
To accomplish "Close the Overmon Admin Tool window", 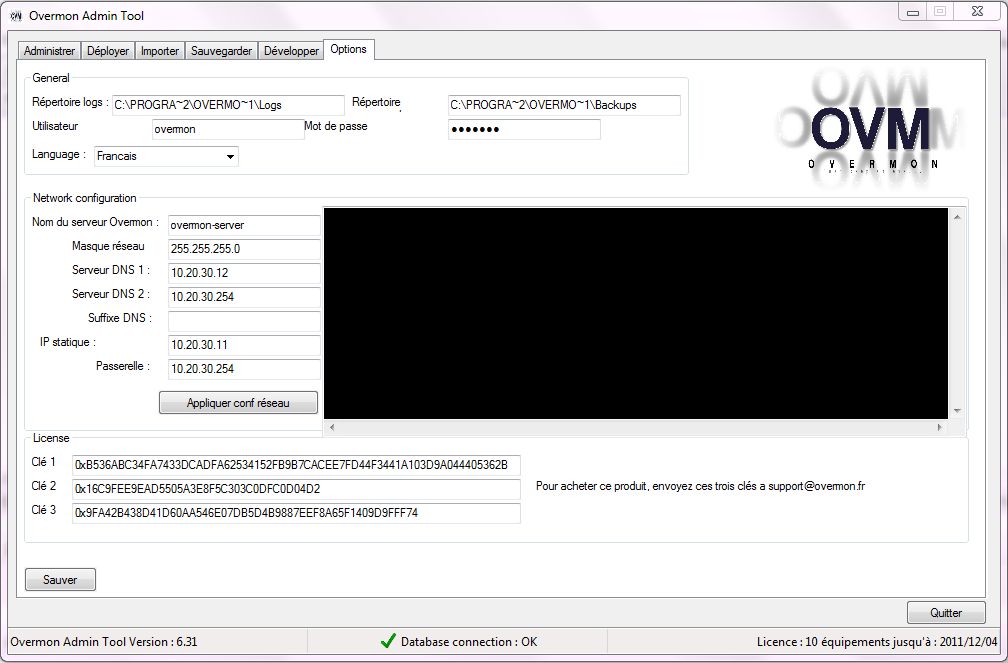I will click(x=977, y=12).
